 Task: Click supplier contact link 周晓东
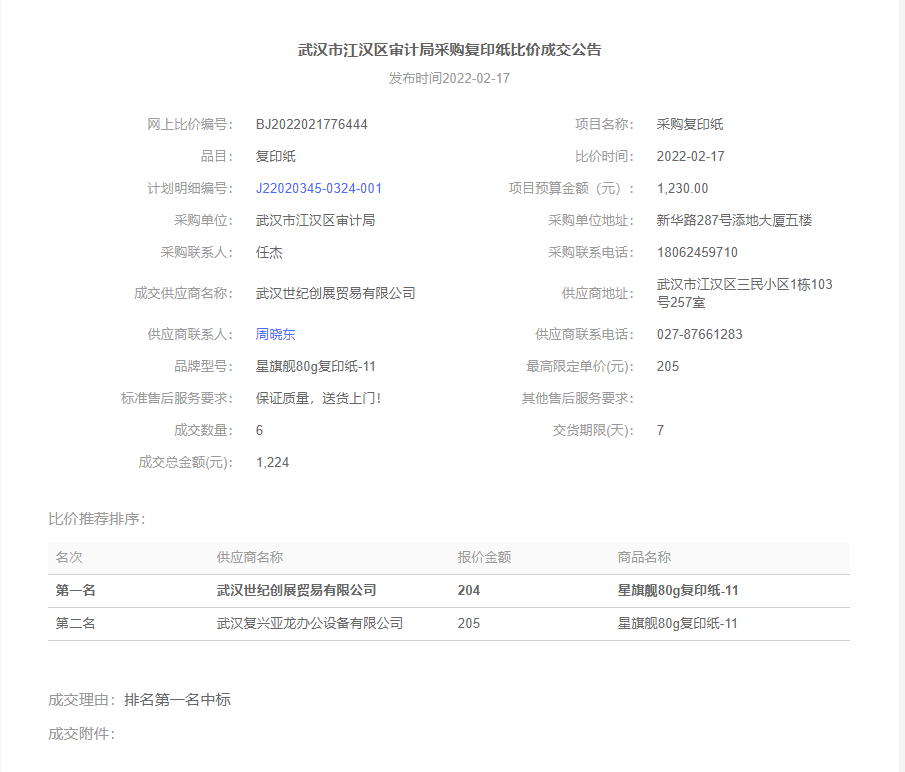point(276,335)
